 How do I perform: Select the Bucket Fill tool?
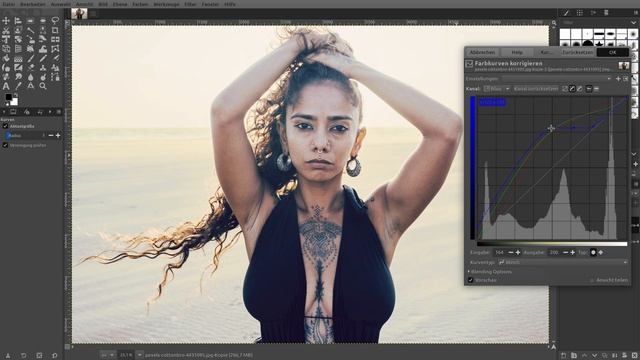pyautogui.click(x=6, y=58)
